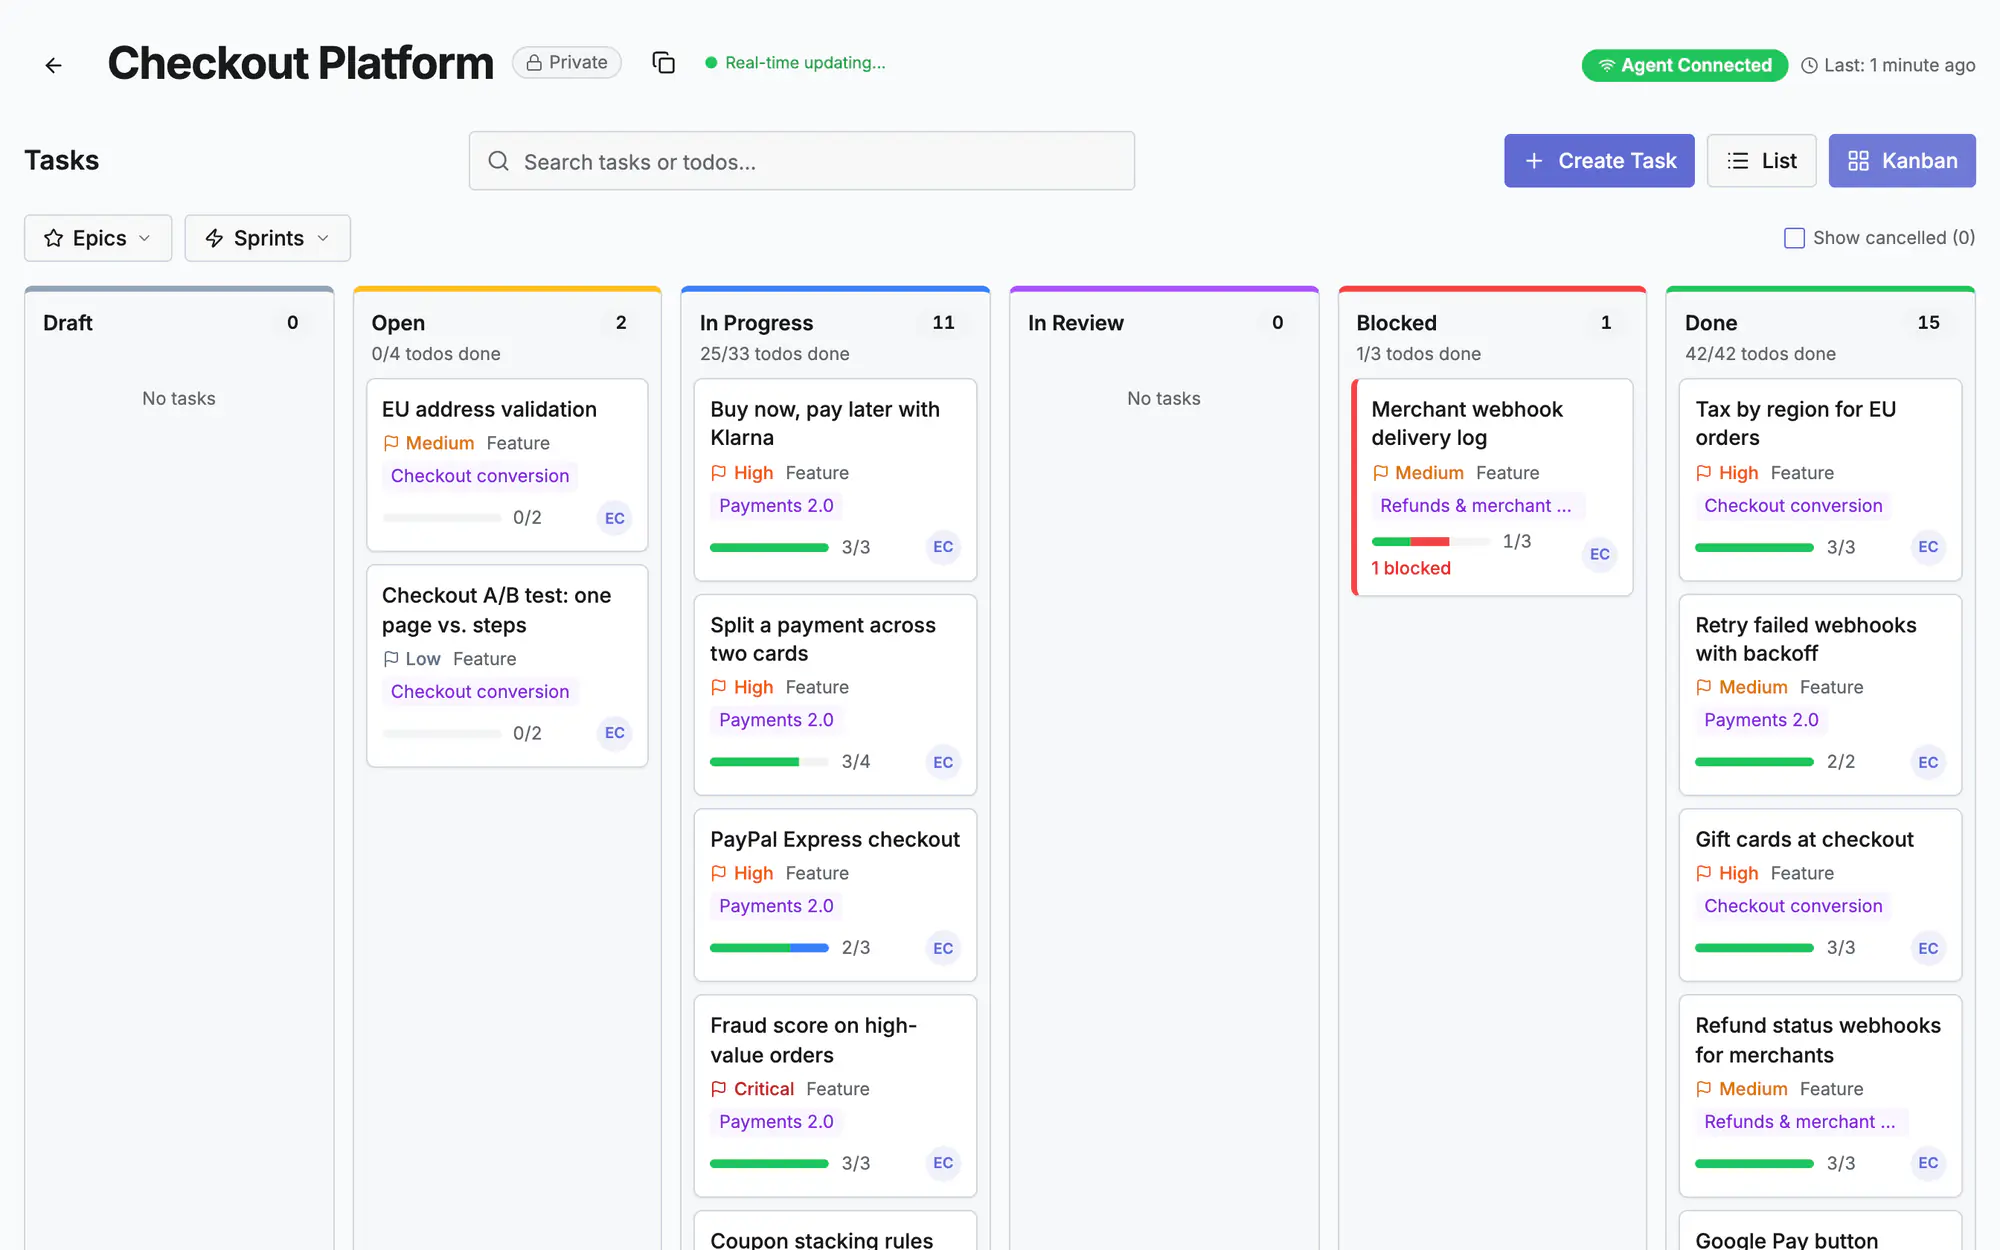Click Critical priority flag on Fraud score card

[752, 1089]
